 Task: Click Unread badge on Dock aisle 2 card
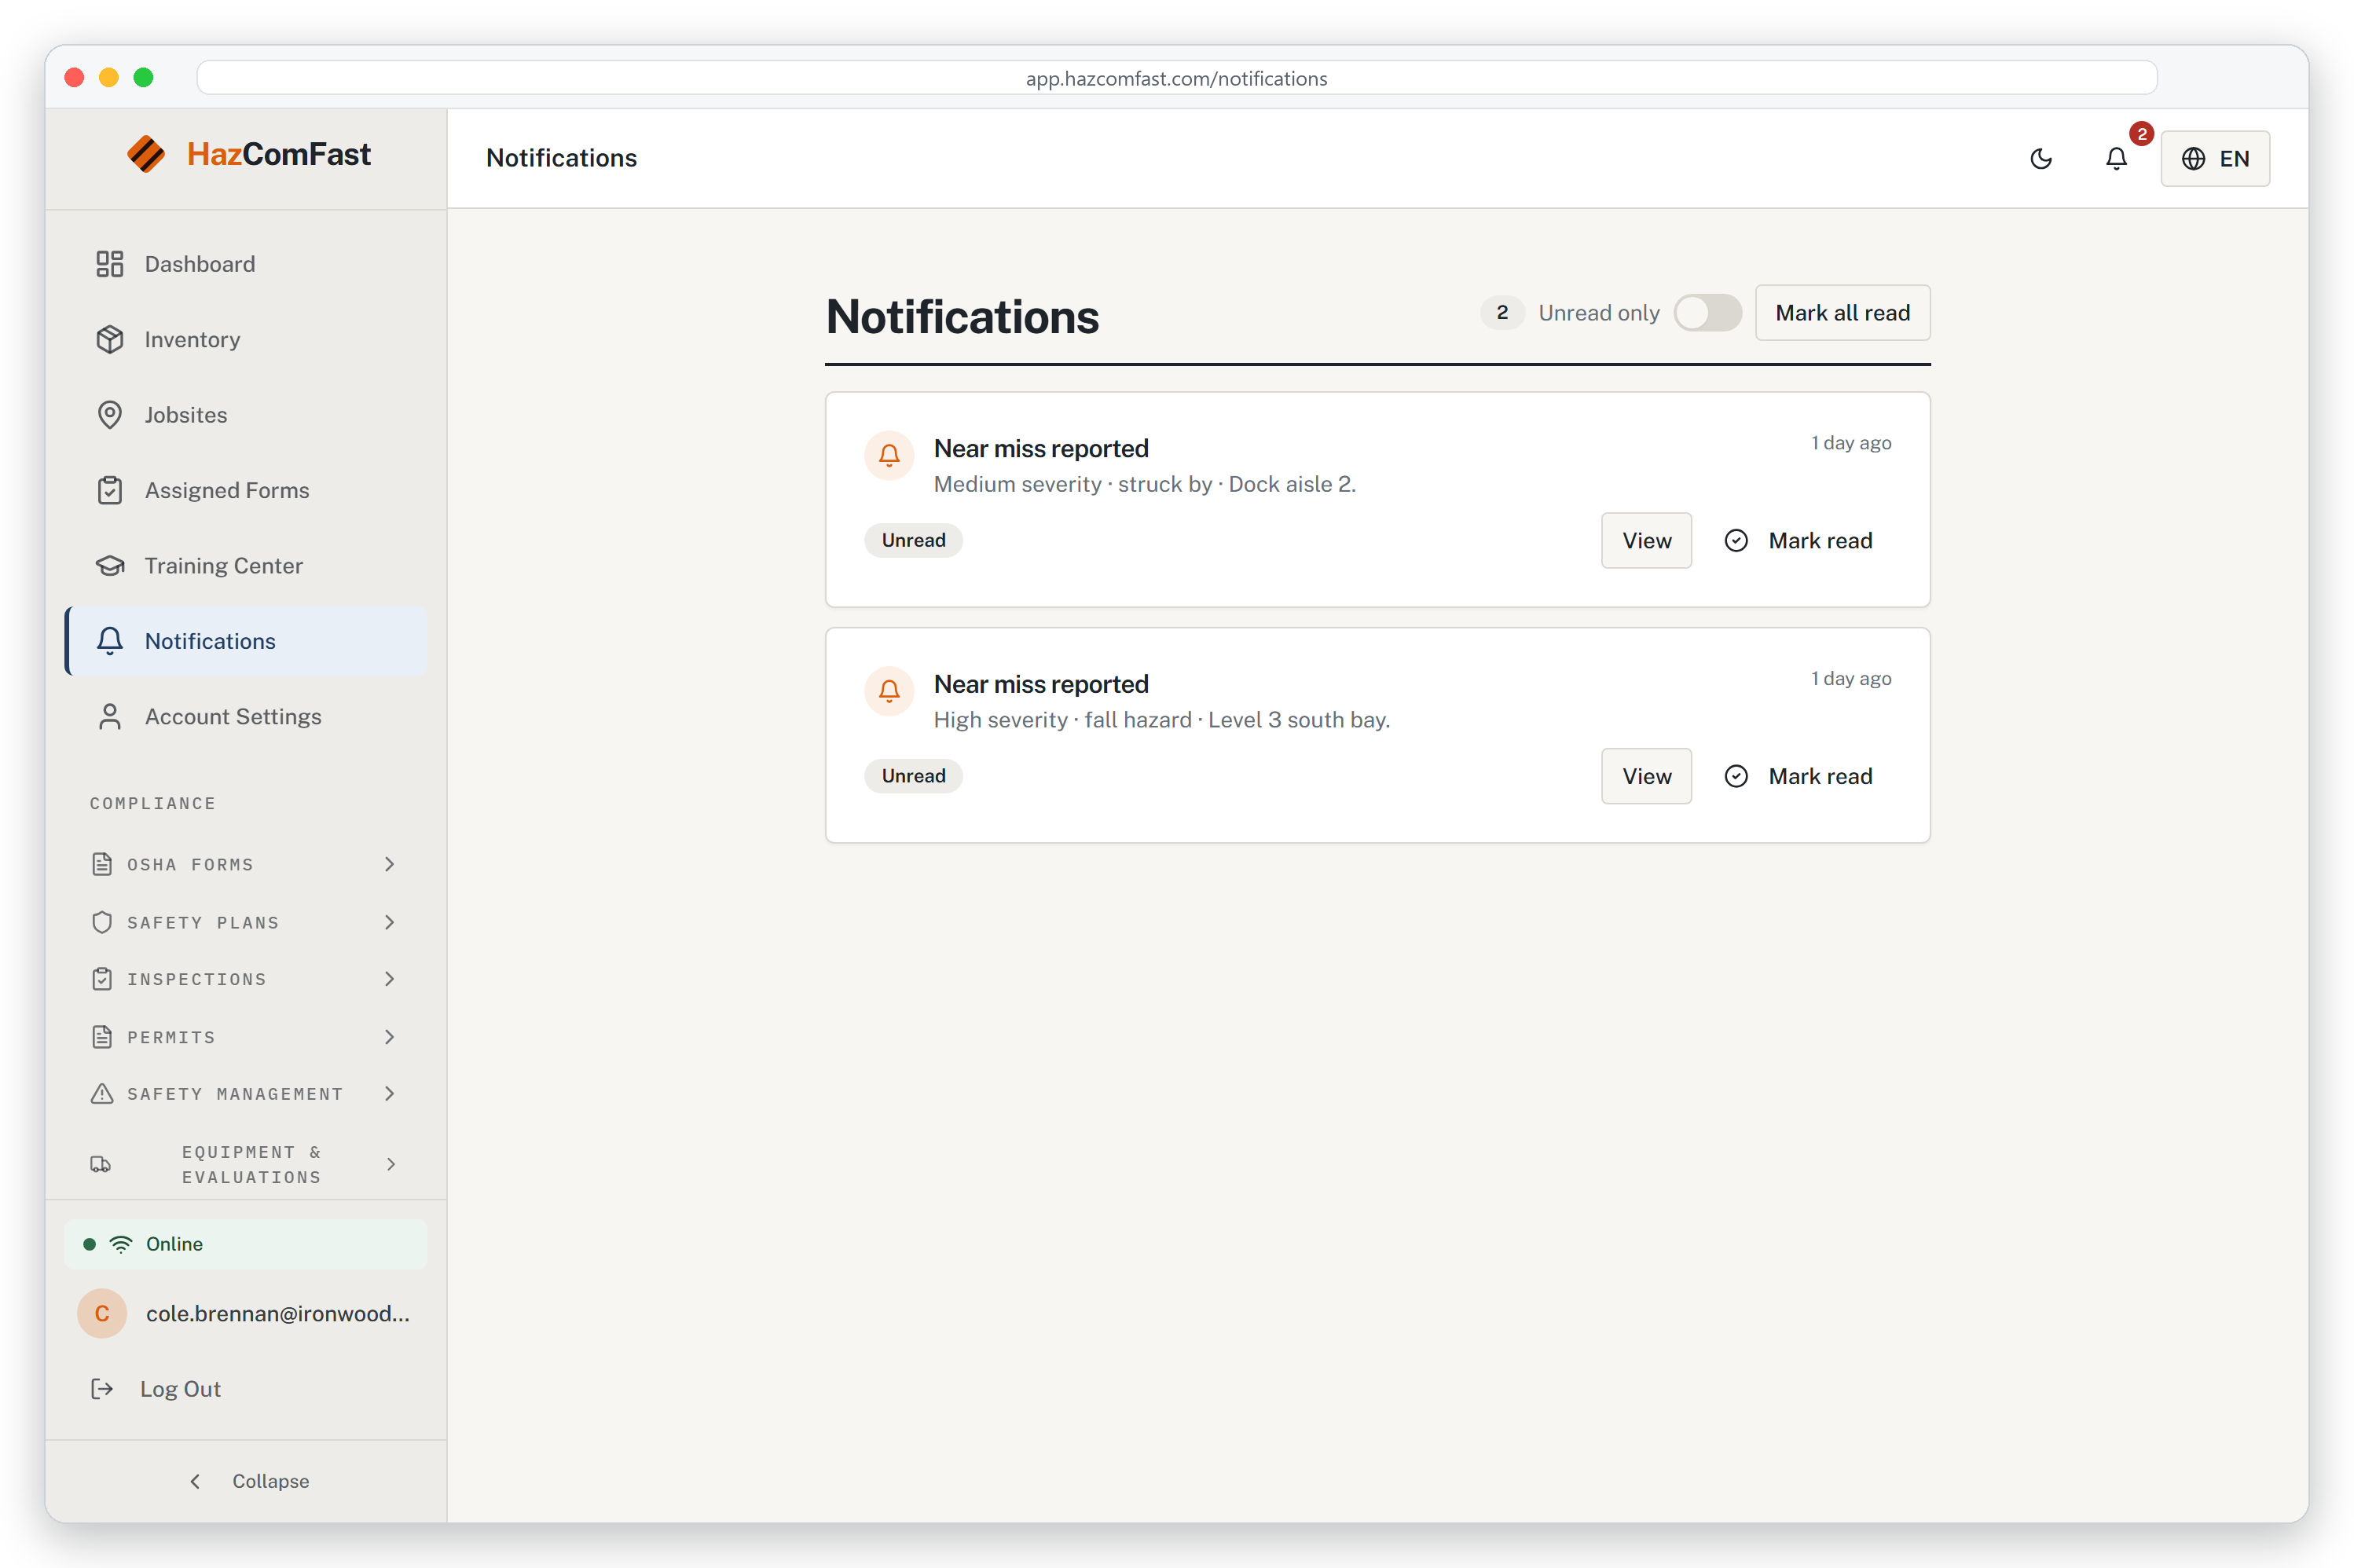click(x=913, y=540)
